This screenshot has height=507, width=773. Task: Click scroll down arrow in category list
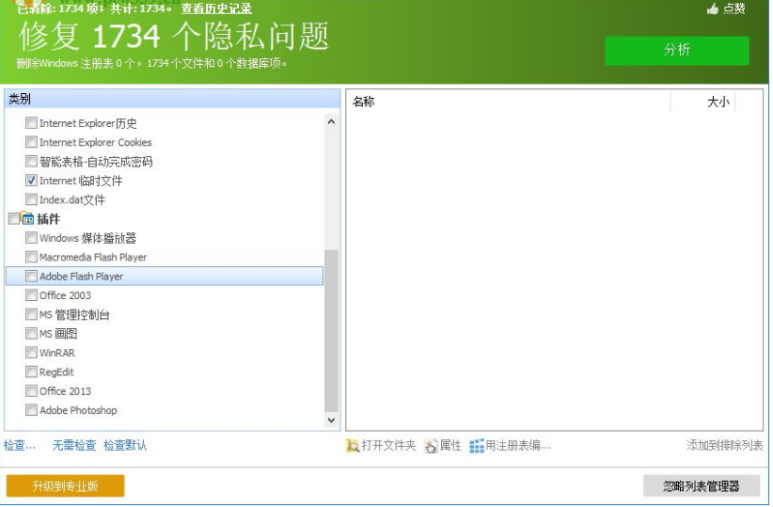coord(331,420)
